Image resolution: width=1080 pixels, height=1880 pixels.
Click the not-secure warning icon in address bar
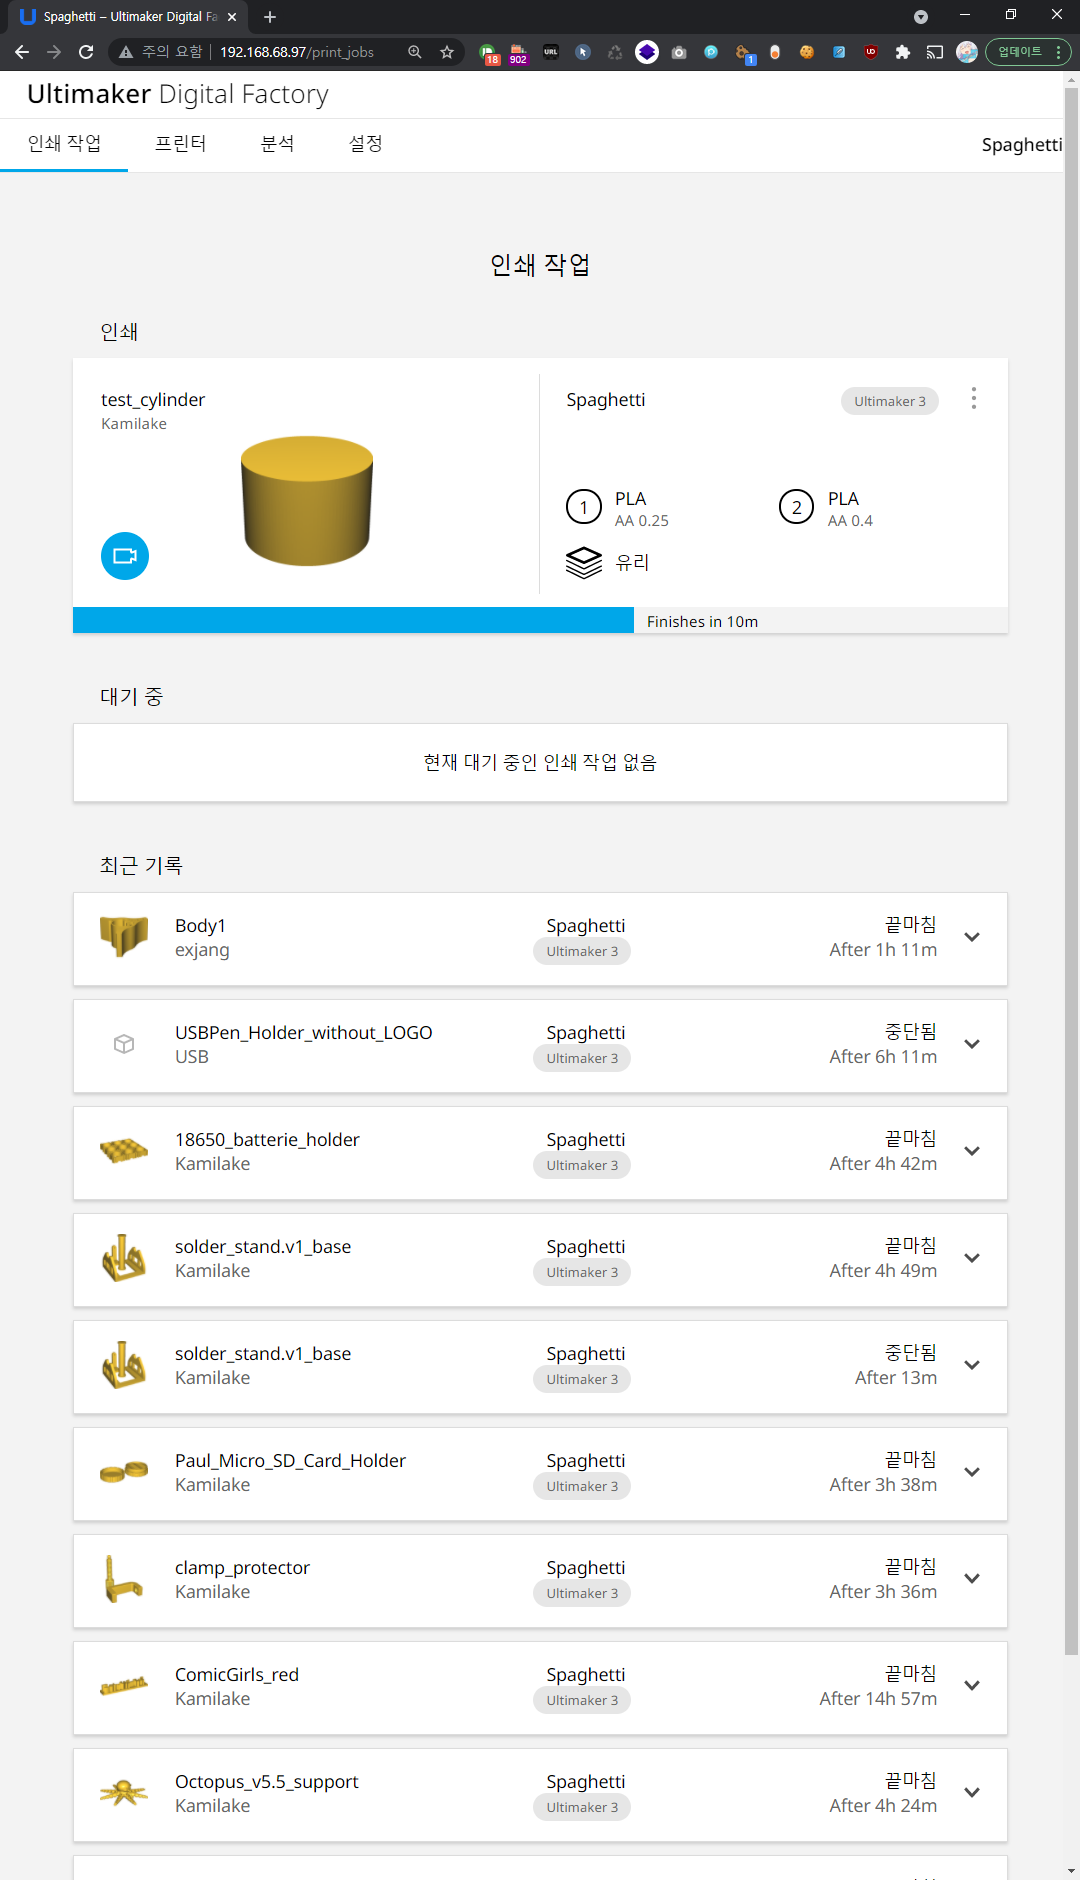point(126,52)
